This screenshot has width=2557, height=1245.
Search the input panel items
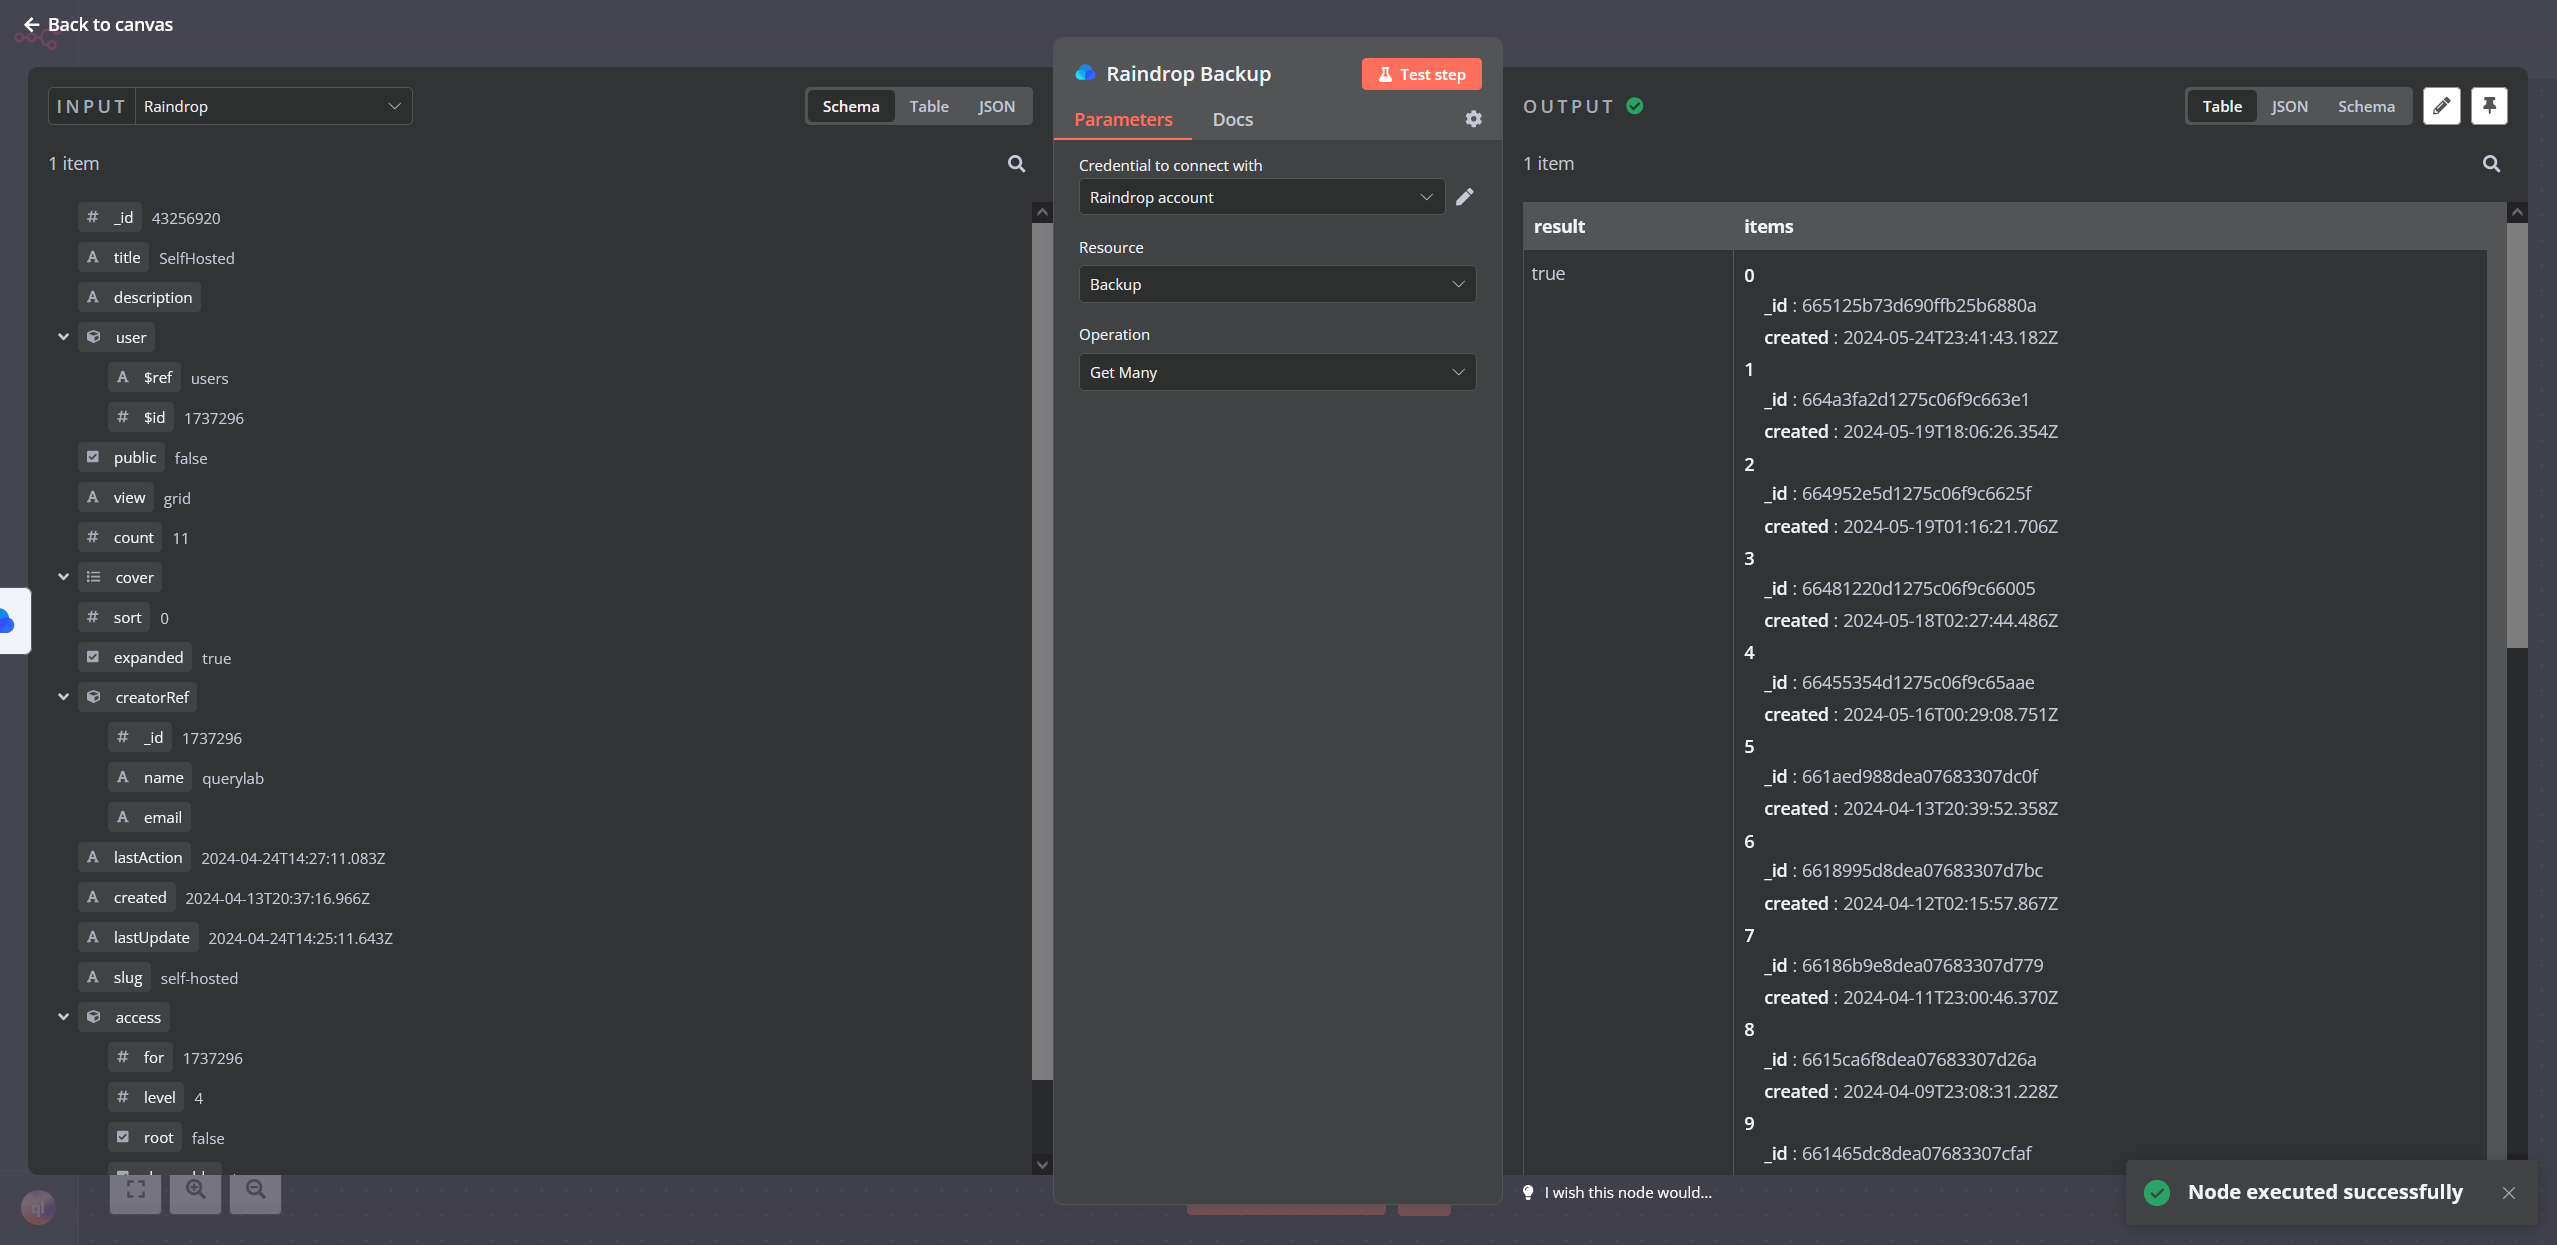(1016, 164)
